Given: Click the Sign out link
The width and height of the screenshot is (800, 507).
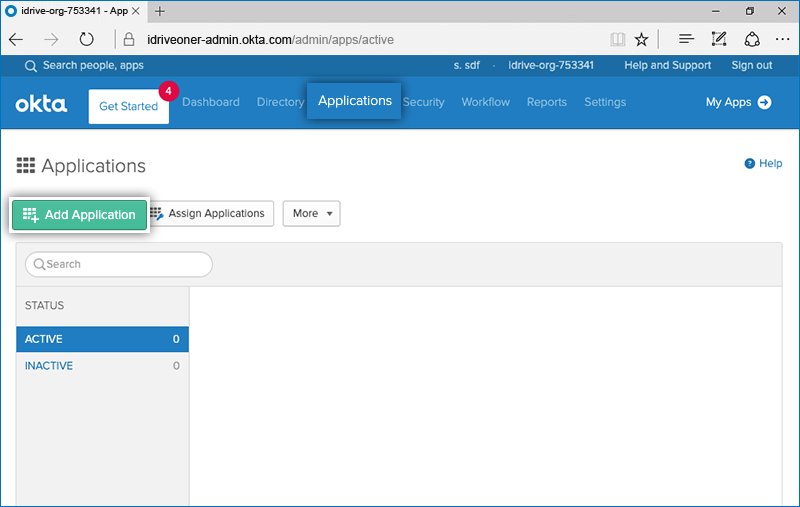Looking at the screenshot, I should [x=751, y=65].
